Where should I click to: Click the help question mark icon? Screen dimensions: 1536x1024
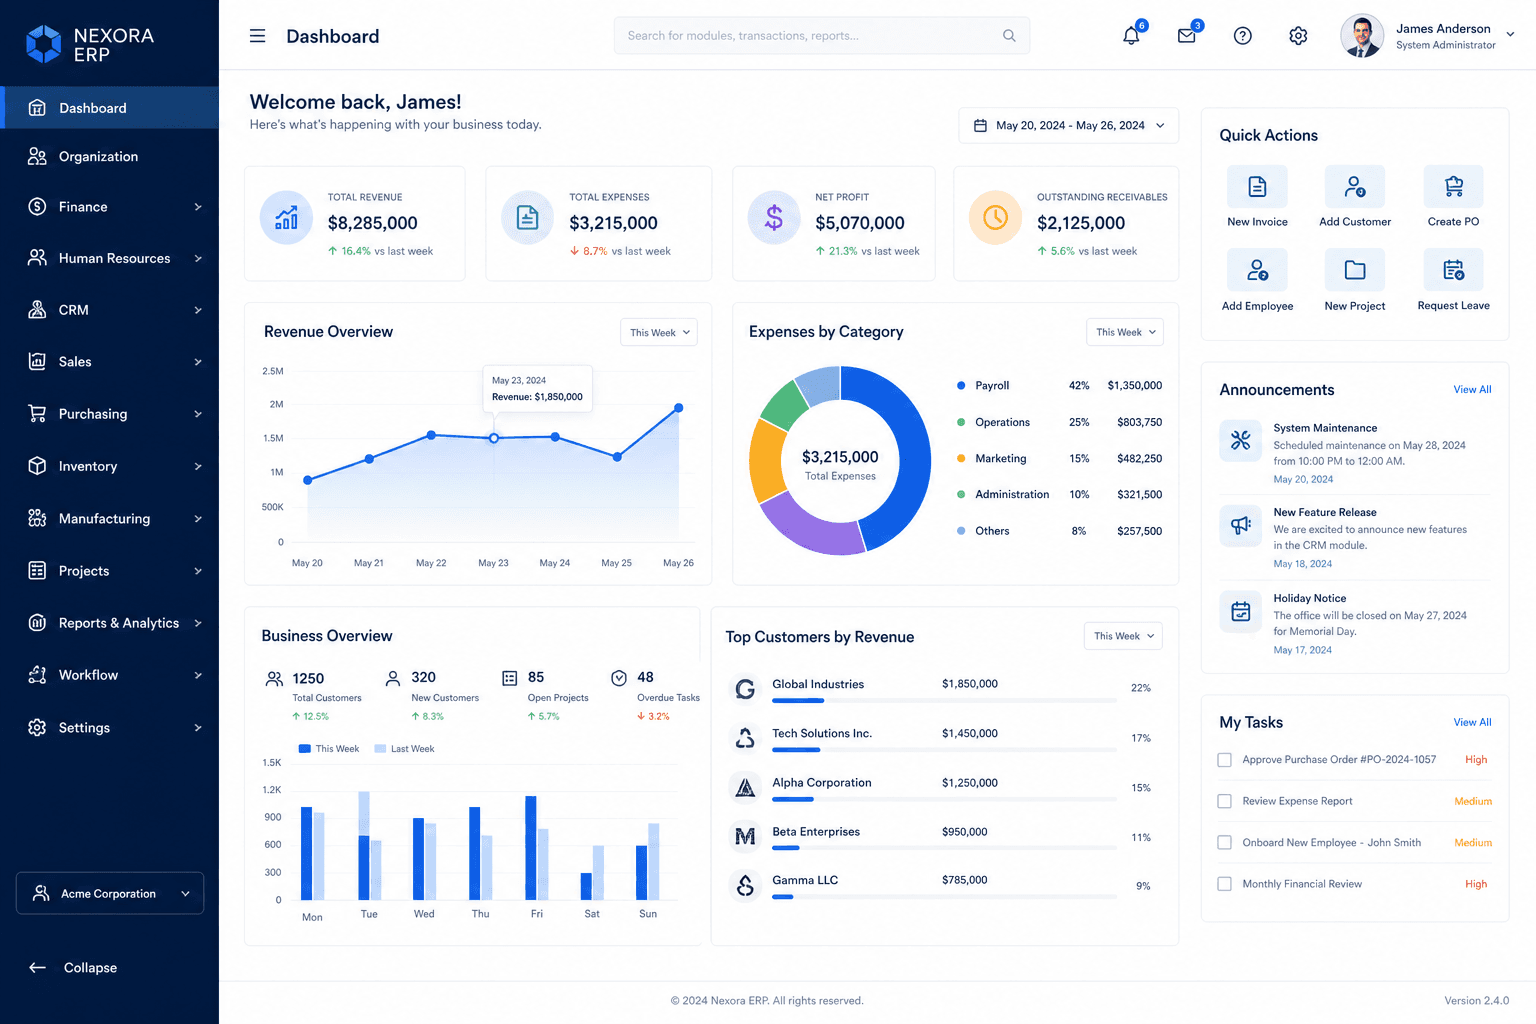tap(1243, 36)
